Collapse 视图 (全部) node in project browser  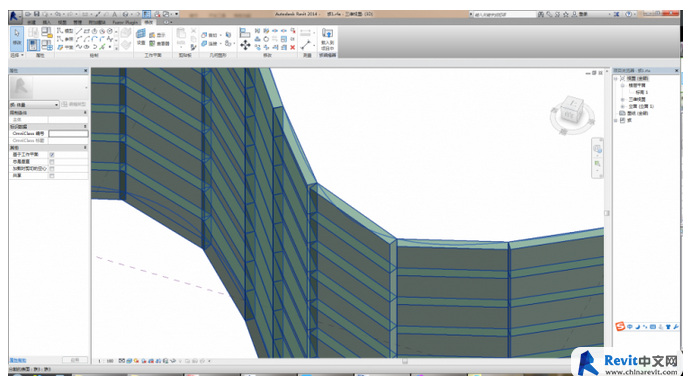coord(616,79)
